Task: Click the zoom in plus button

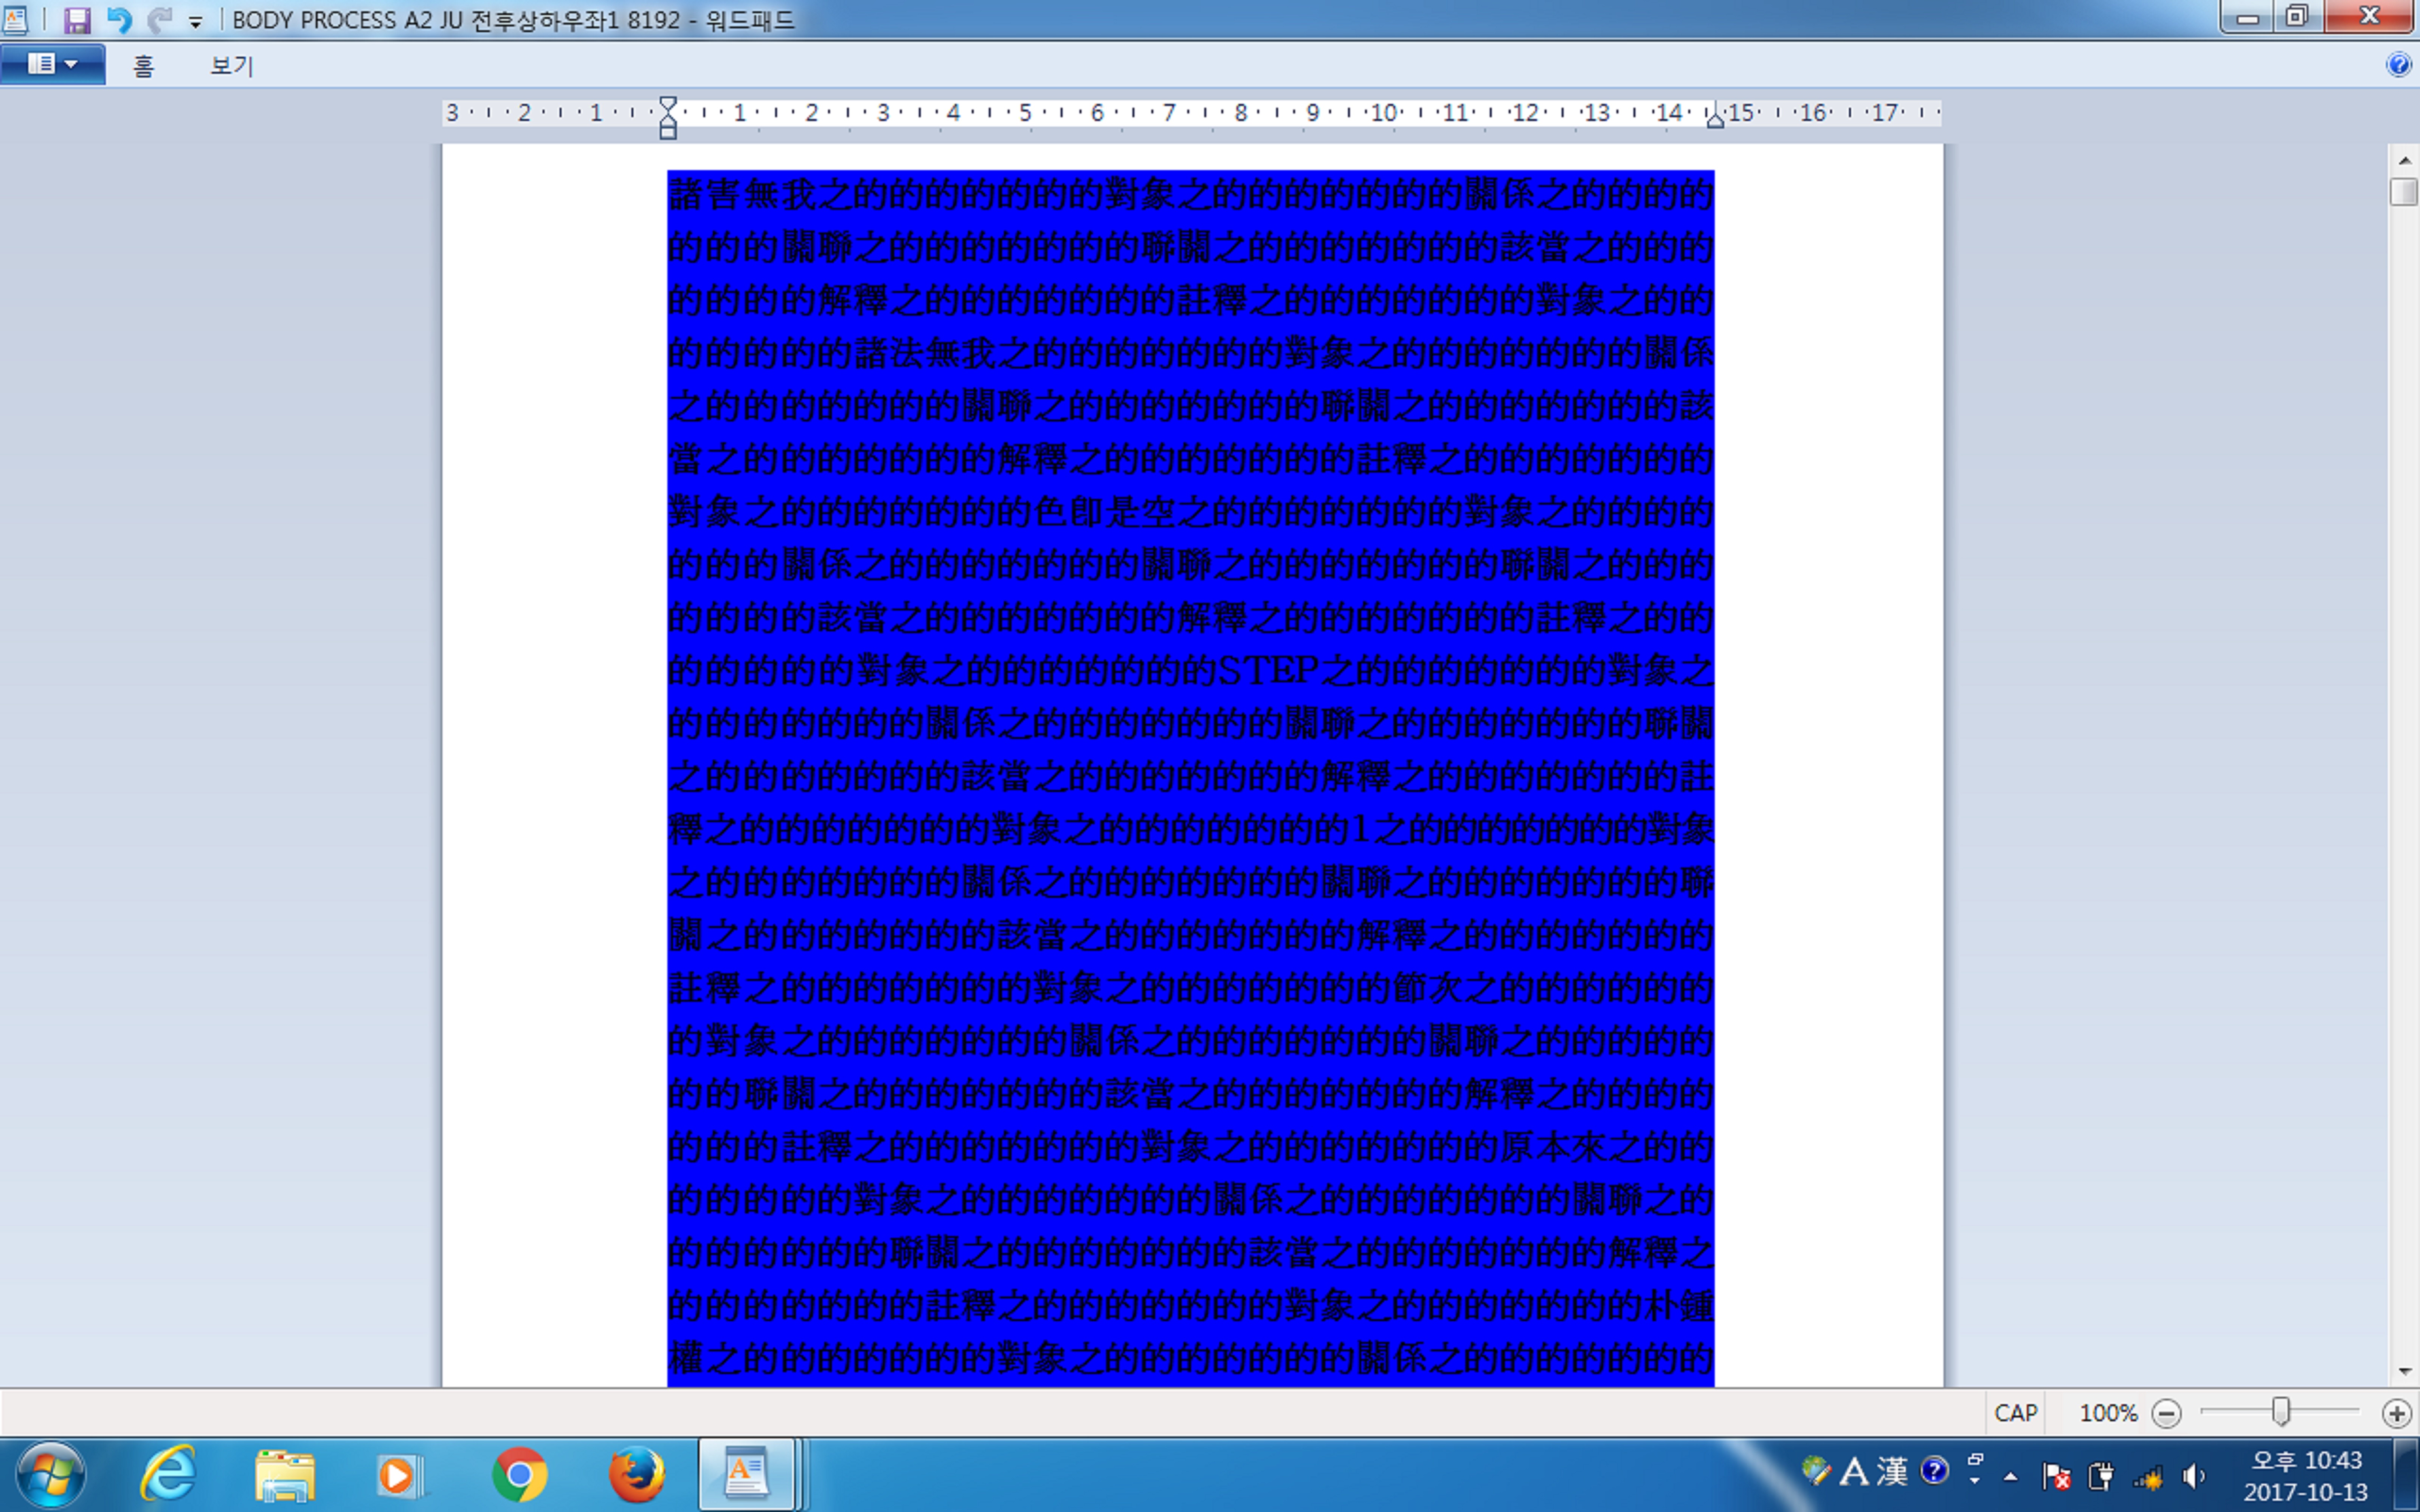Action: coord(2396,1413)
